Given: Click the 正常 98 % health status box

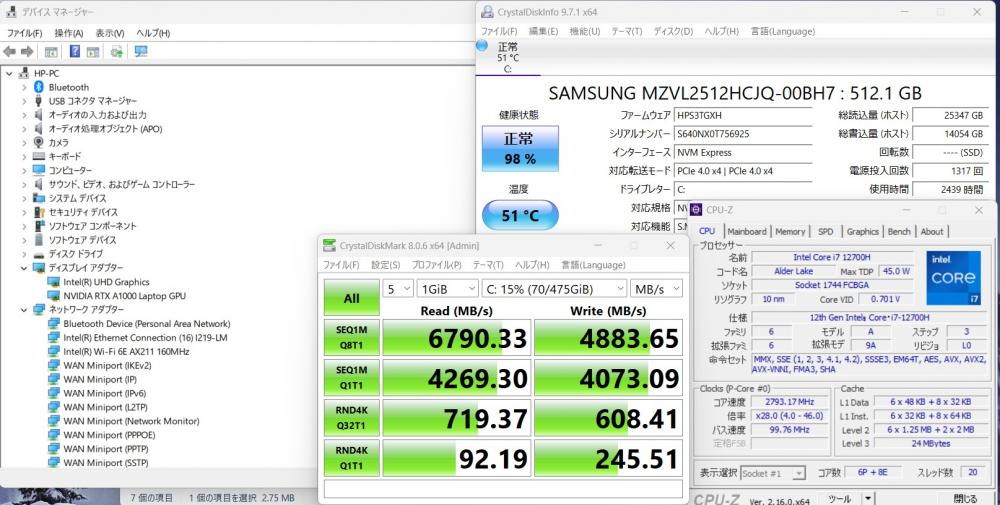Looking at the screenshot, I should click(518, 148).
